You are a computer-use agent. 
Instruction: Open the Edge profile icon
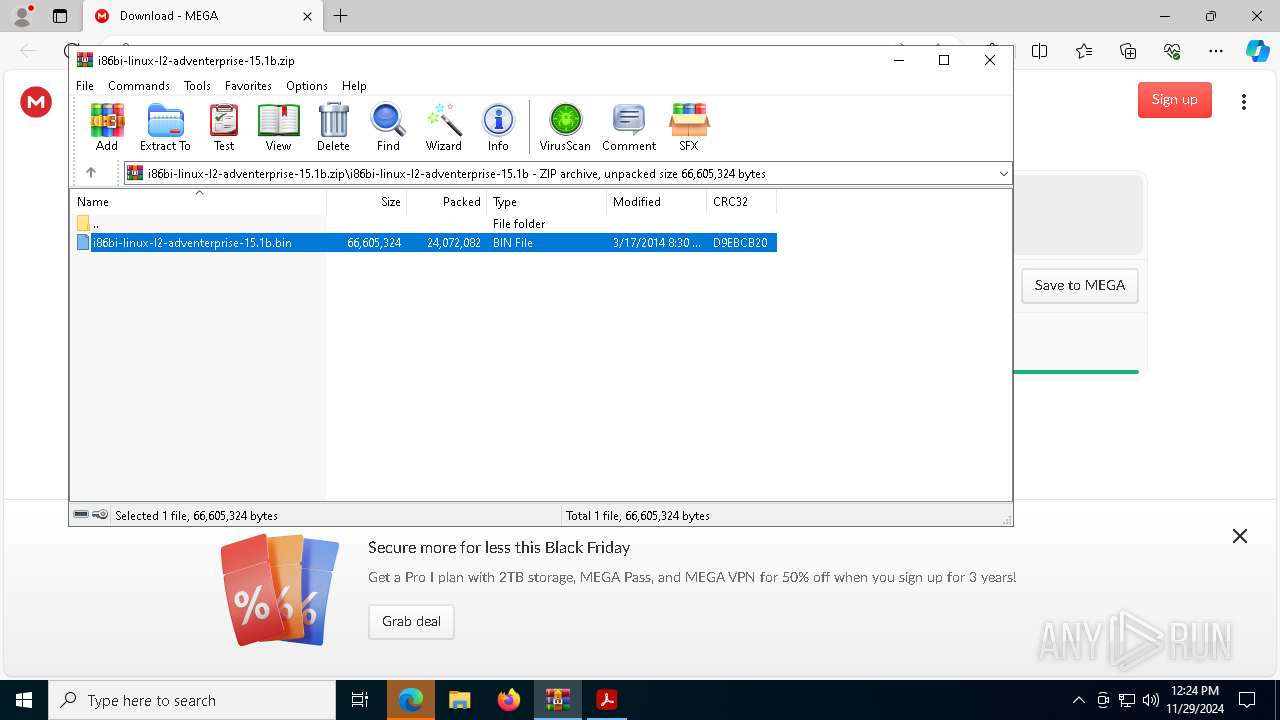point(22,15)
